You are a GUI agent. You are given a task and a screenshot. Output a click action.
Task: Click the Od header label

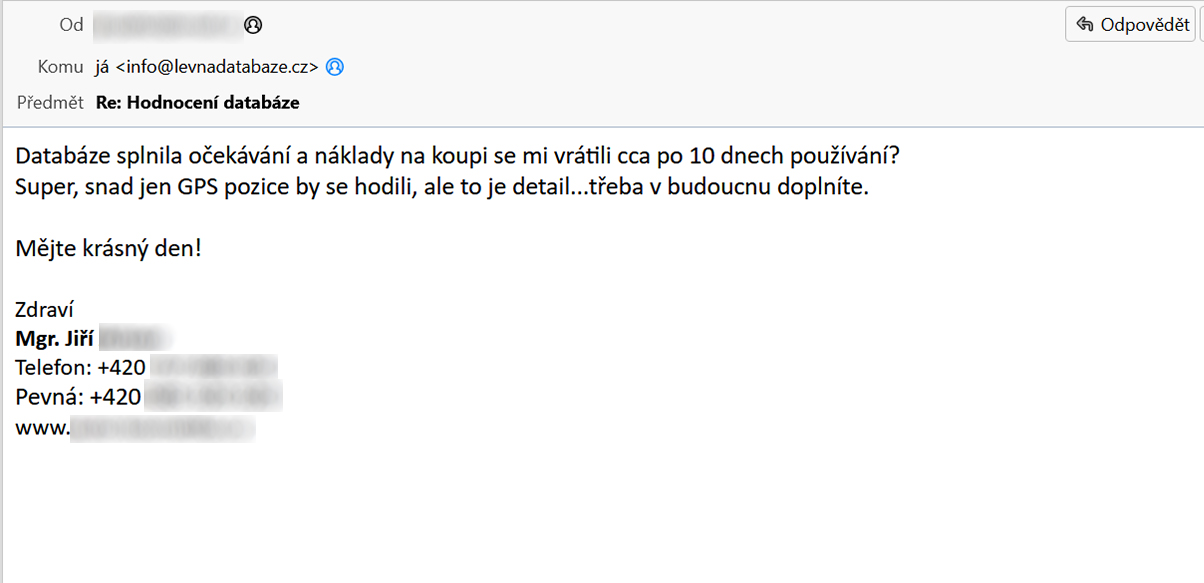point(71,25)
